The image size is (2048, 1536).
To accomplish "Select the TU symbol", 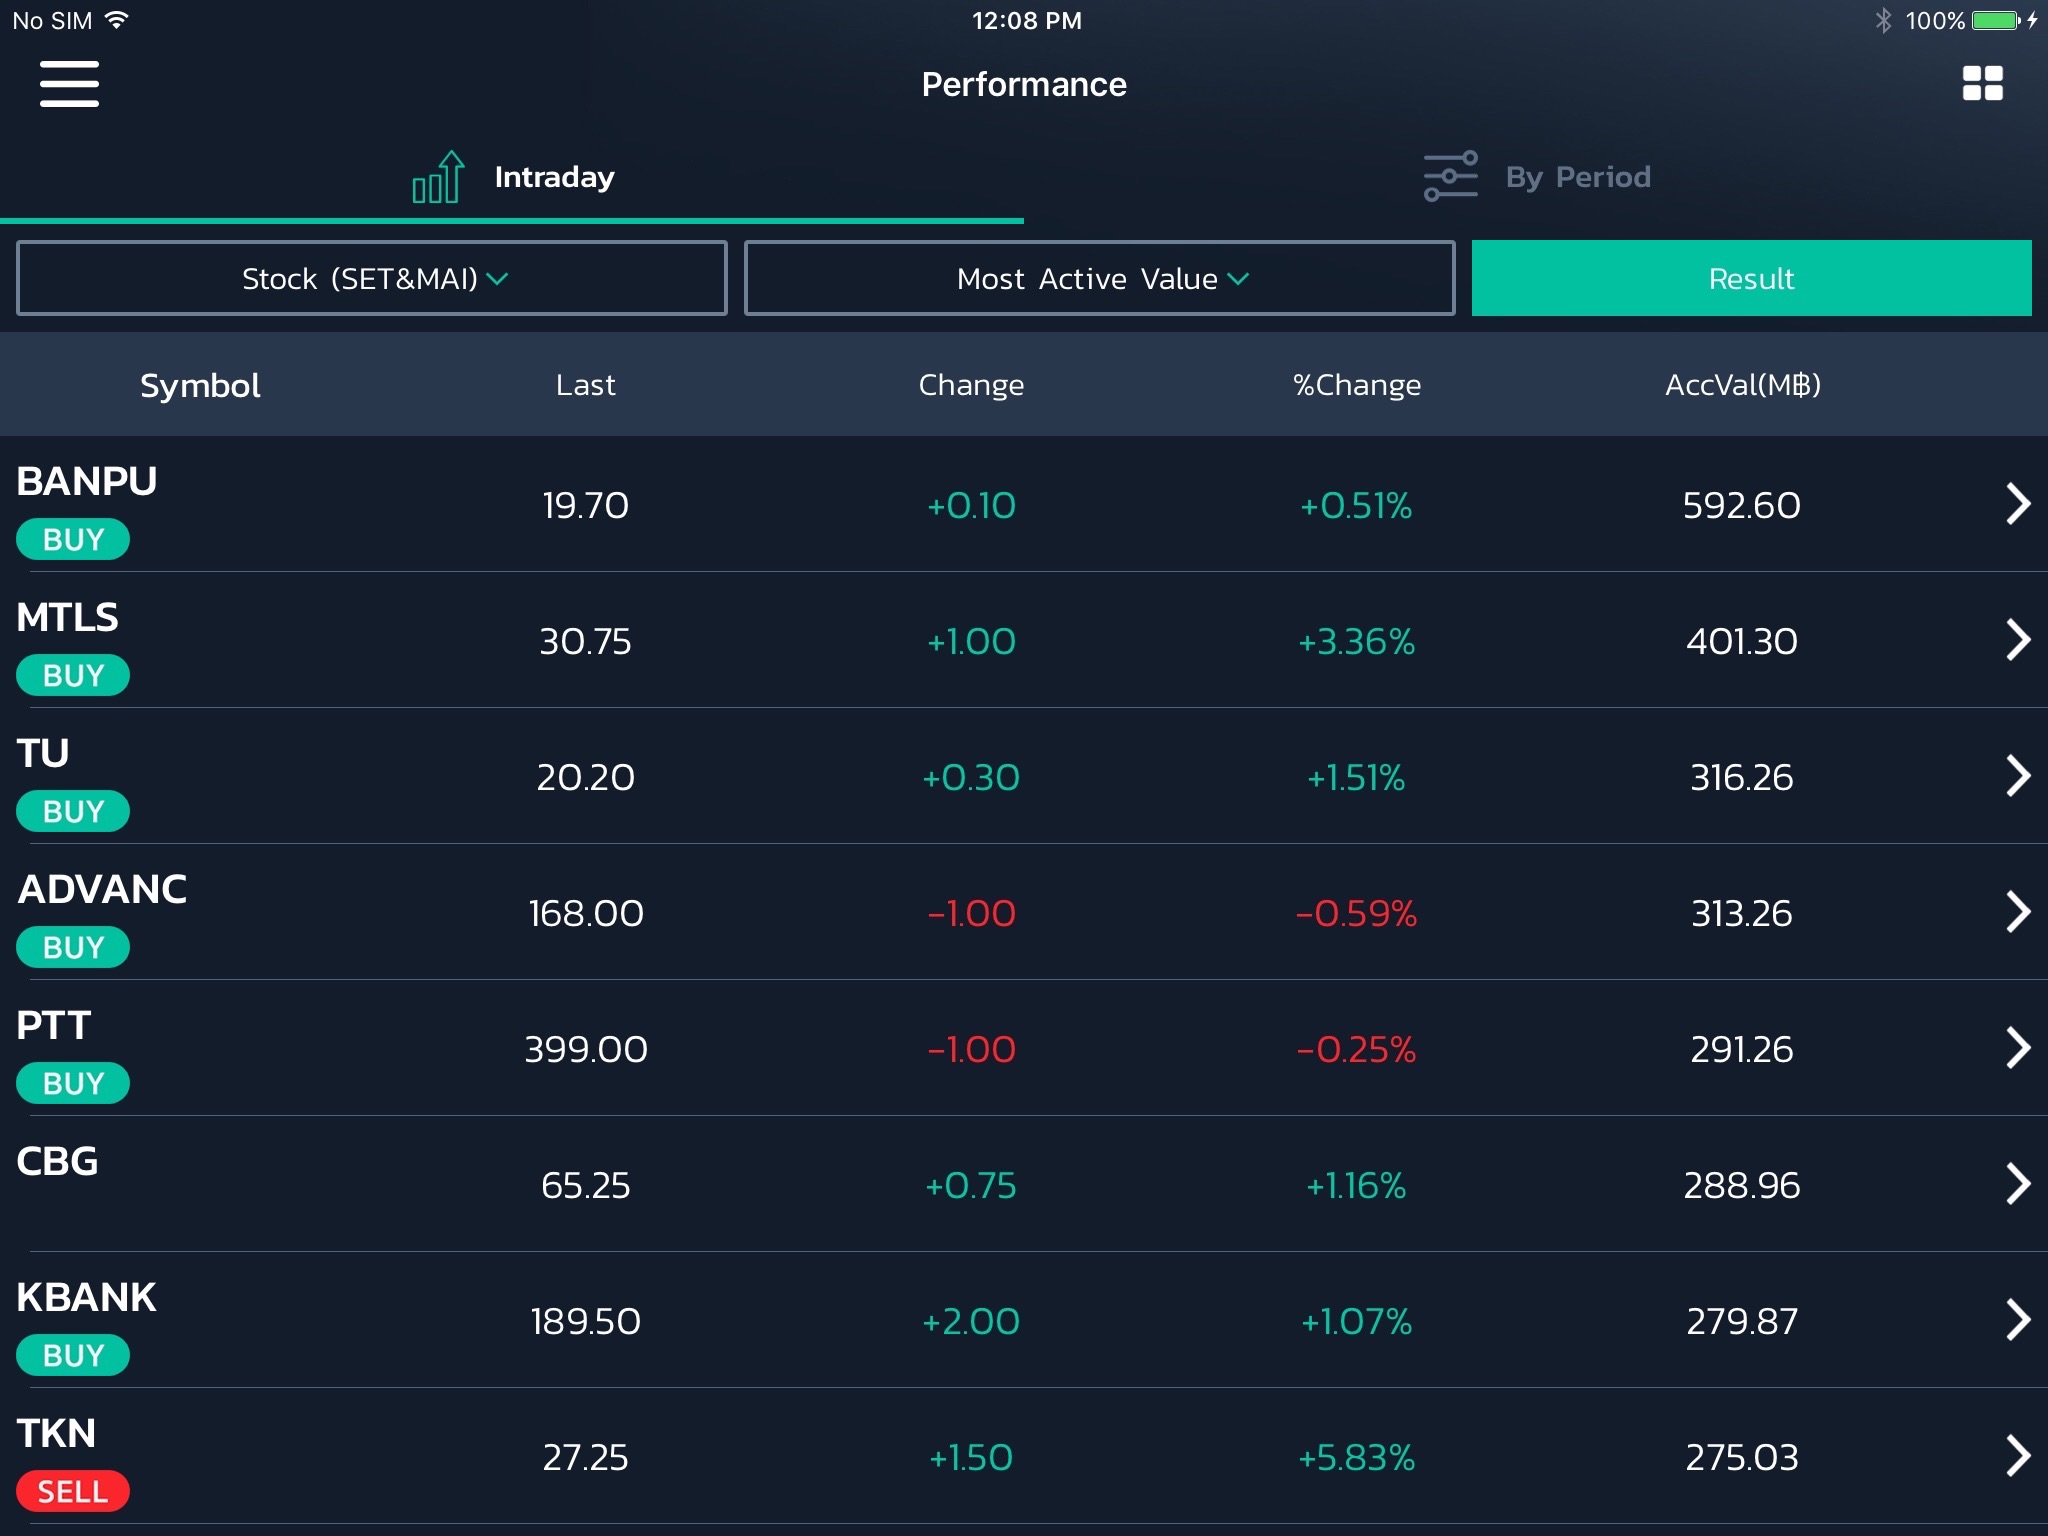I will (43, 753).
